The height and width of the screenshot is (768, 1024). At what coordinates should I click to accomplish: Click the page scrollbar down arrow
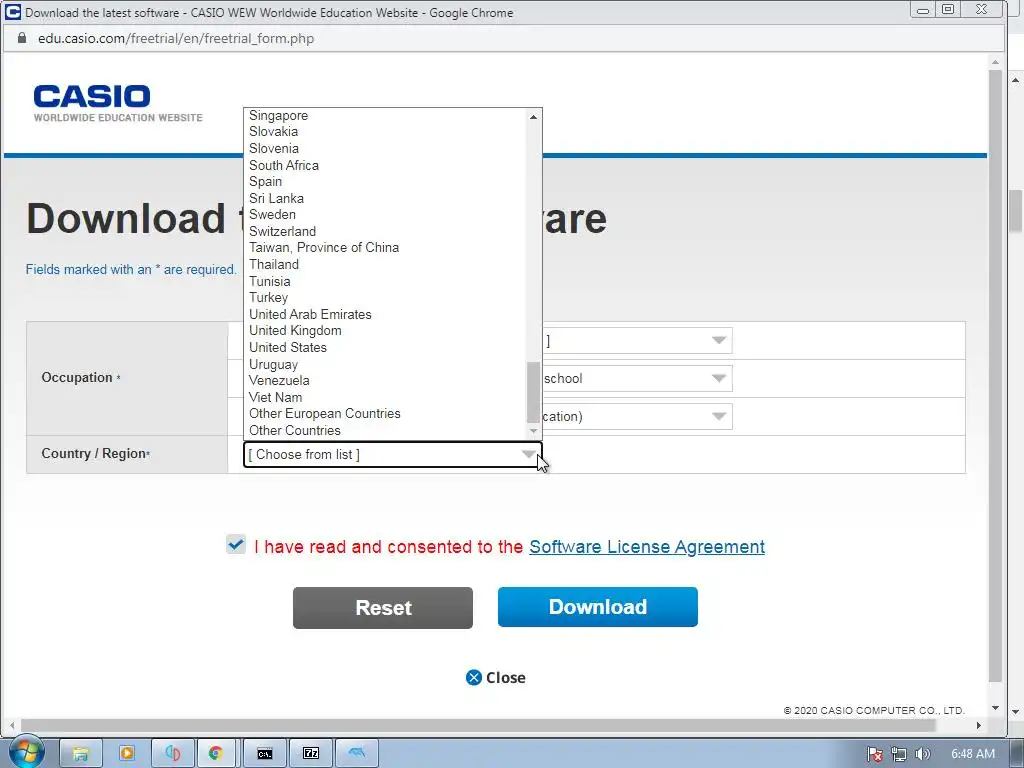(995, 708)
